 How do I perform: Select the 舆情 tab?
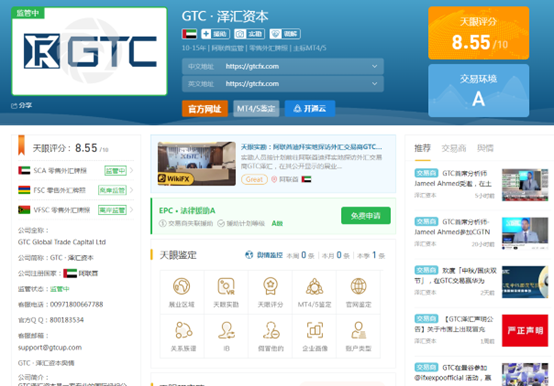click(x=485, y=148)
